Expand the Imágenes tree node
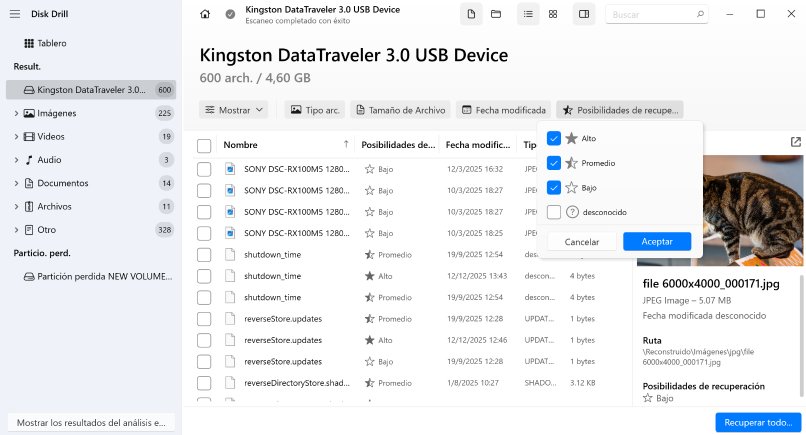Image resolution: width=806 pixels, height=435 pixels. 16,113
